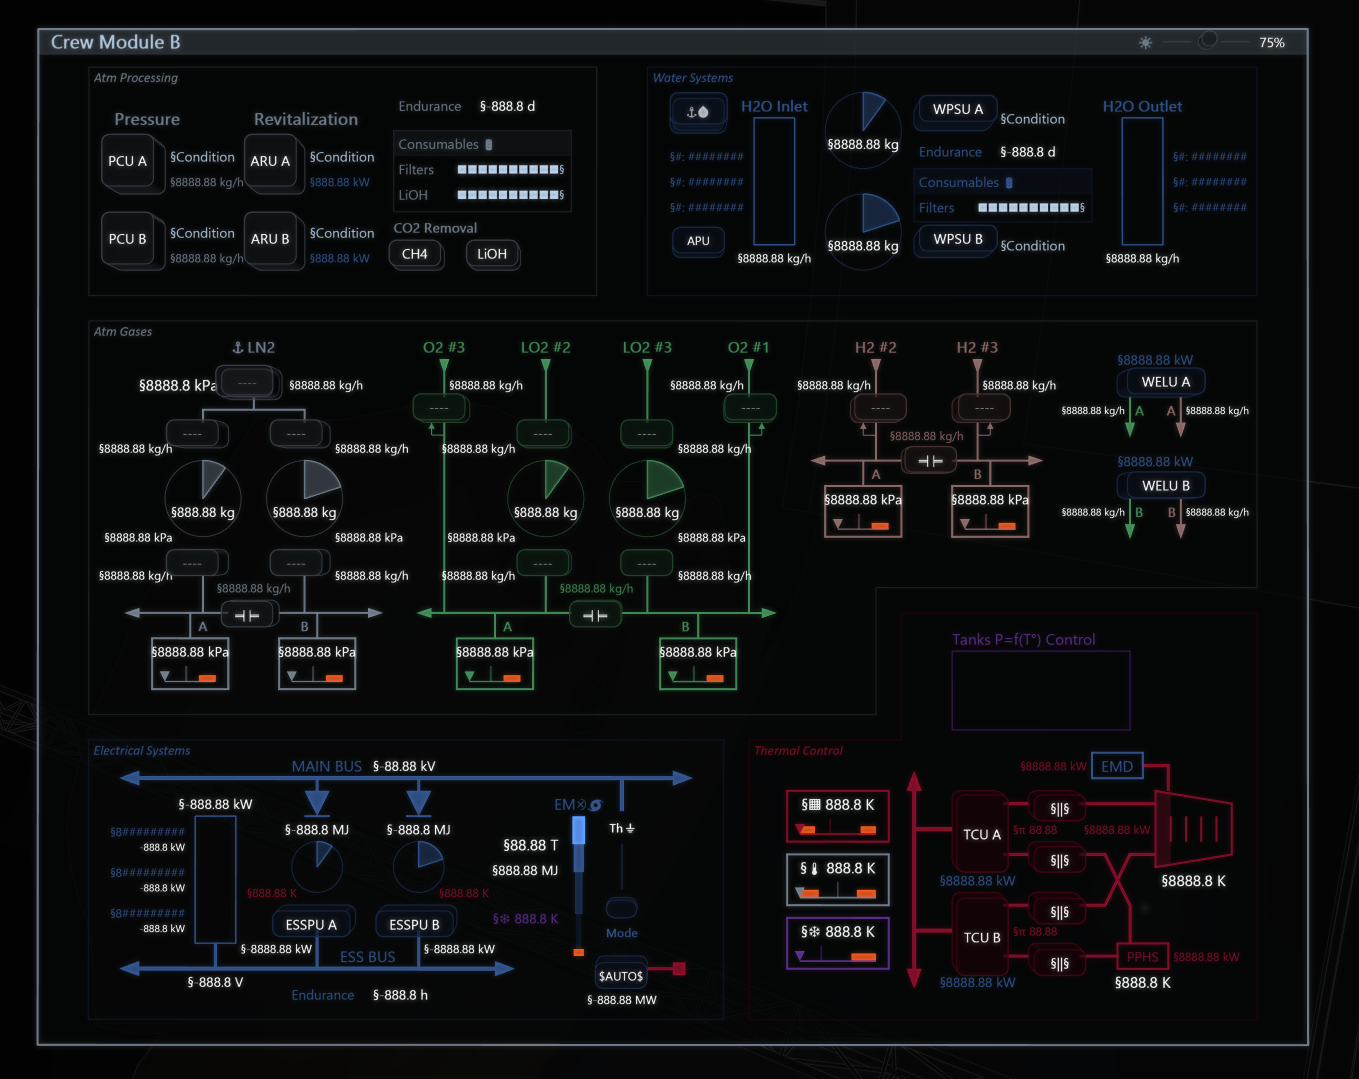Toggle the PCU A pressure unit

(127, 161)
